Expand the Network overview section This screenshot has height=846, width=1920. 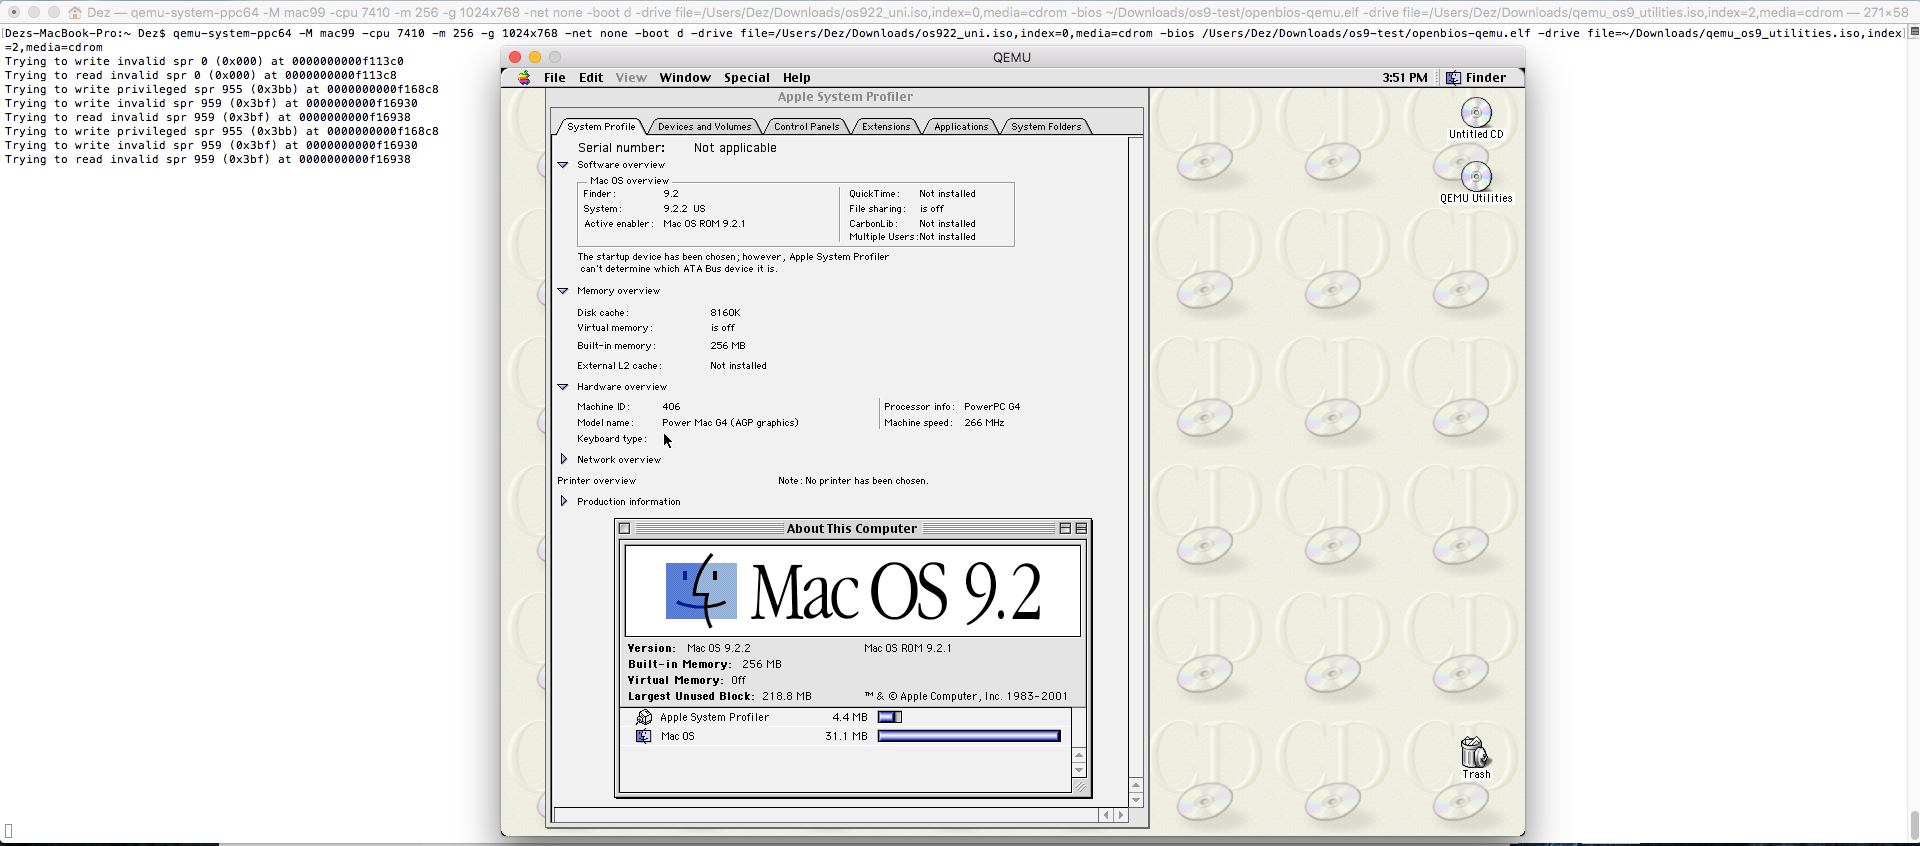tap(564, 460)
